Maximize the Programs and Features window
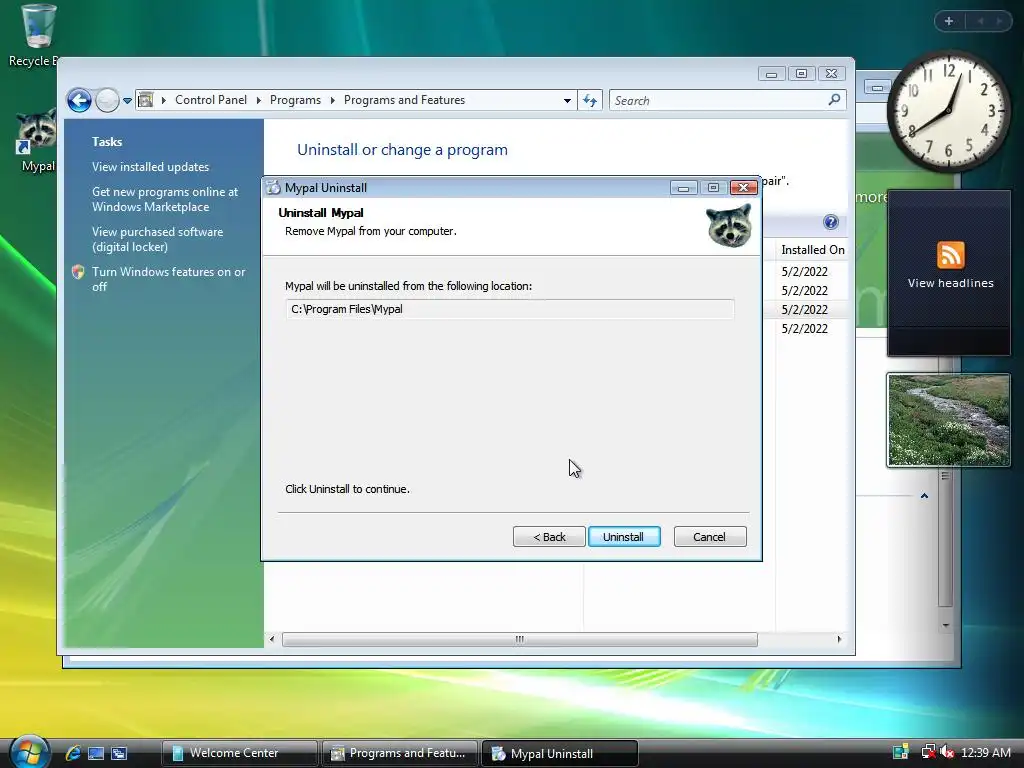 coord(801,73)
